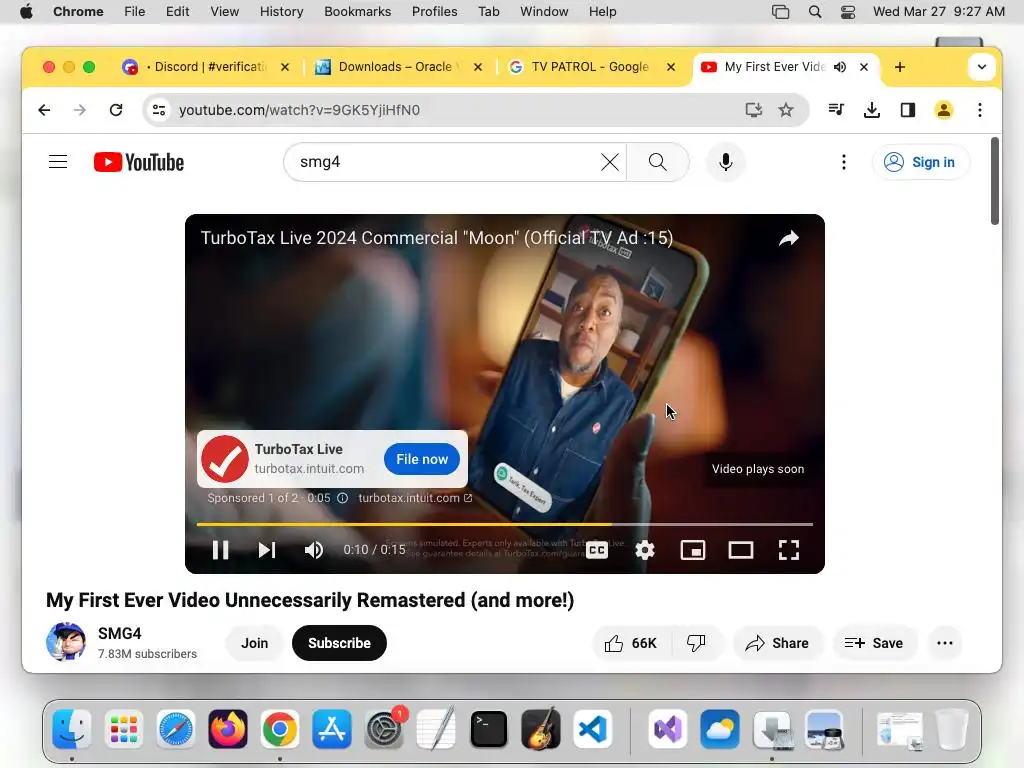Click the share arrow on video overlay

point(789,238)
